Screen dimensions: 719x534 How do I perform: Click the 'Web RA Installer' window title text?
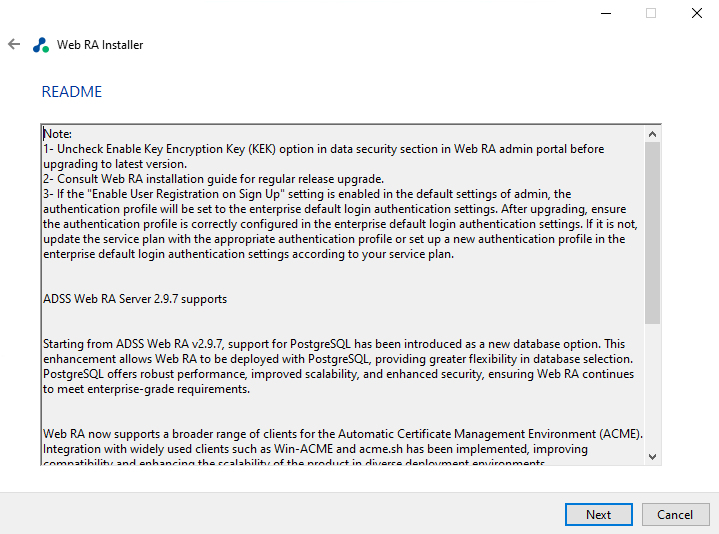coord(100,45)
